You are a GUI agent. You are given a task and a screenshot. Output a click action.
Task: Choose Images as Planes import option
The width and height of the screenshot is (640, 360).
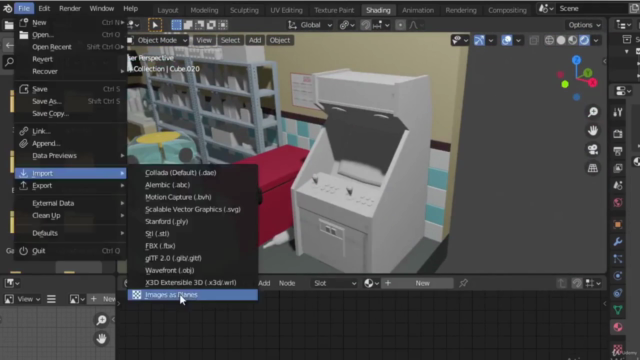192,295
